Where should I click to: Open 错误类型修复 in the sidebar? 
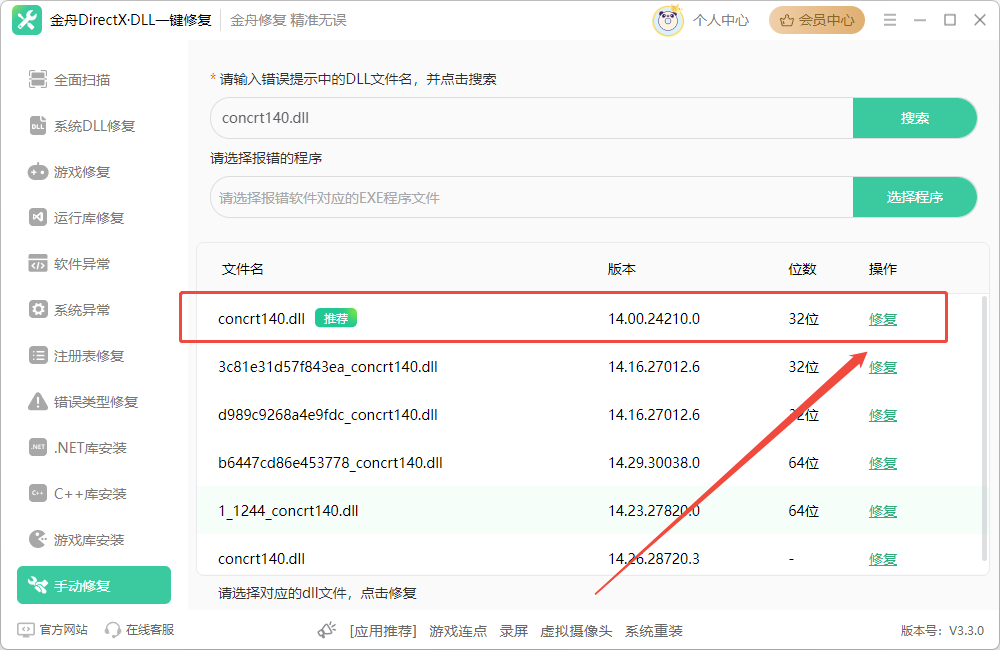94,401
